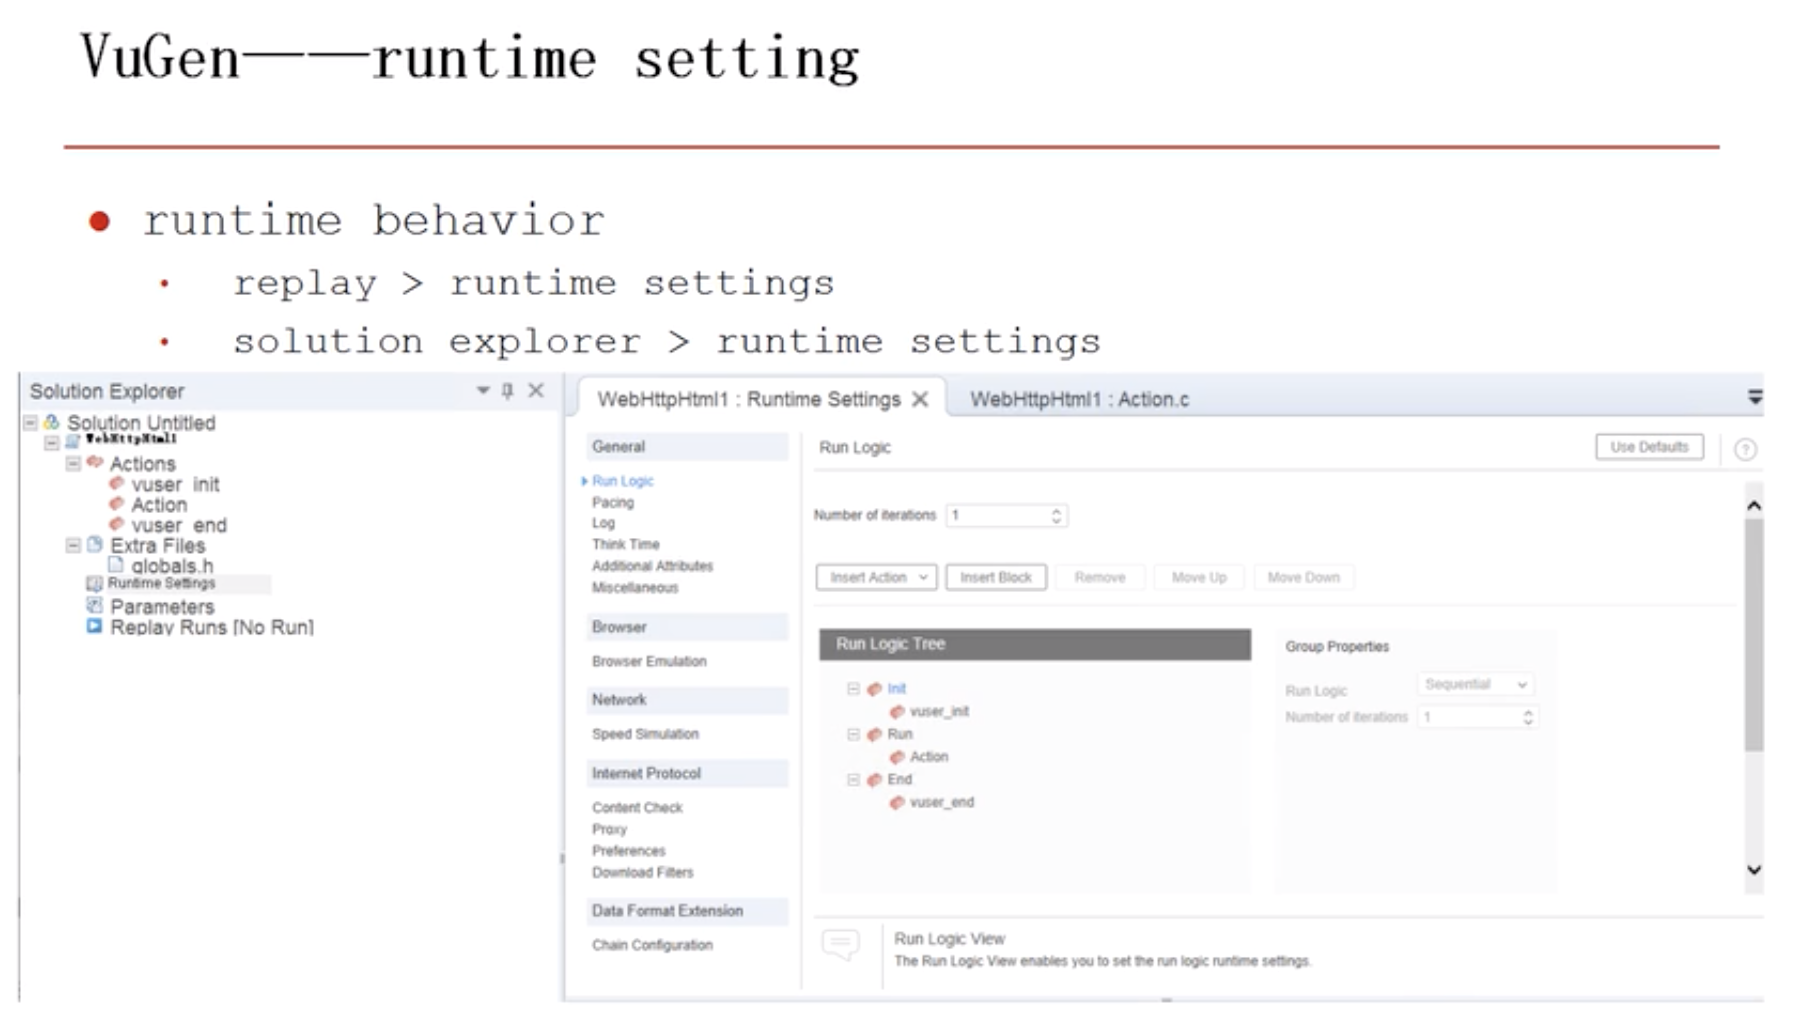This screenshot has width=1808, height=1012.
Task: Open help question mark icon
Action: (1745, 449)
